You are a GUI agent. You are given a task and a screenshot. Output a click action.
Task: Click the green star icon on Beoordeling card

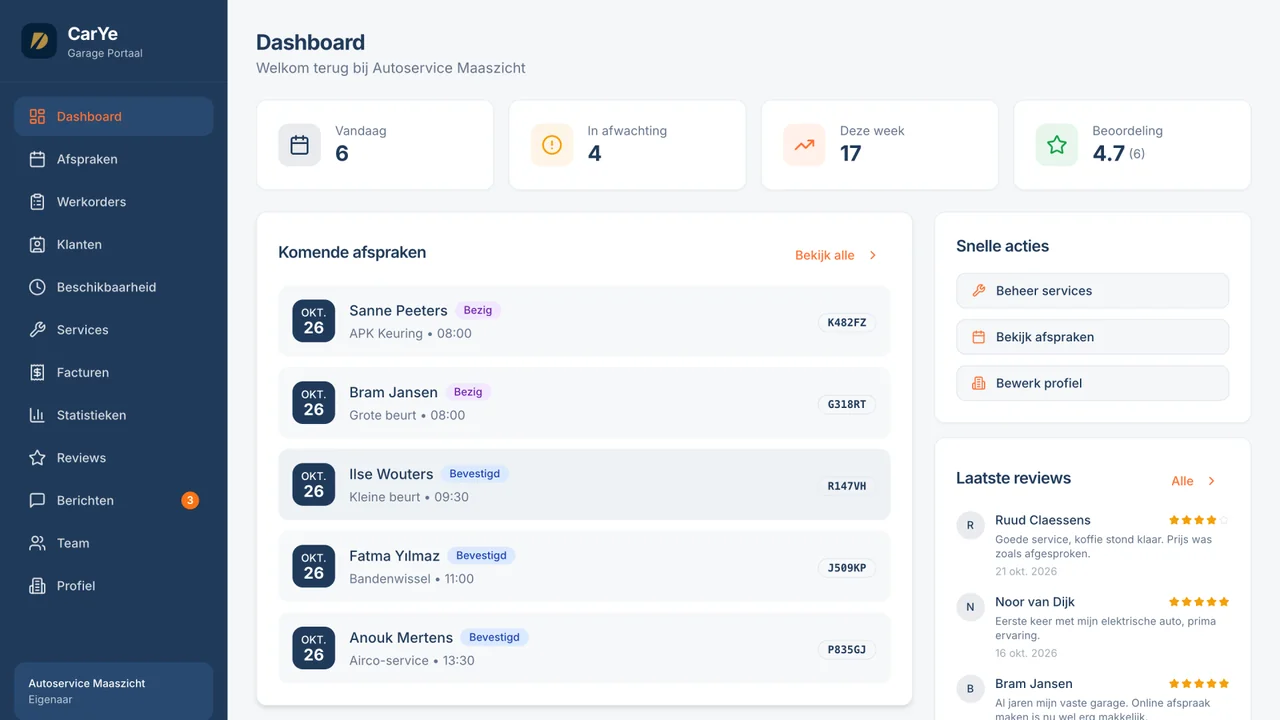[x=1057, y=145]
